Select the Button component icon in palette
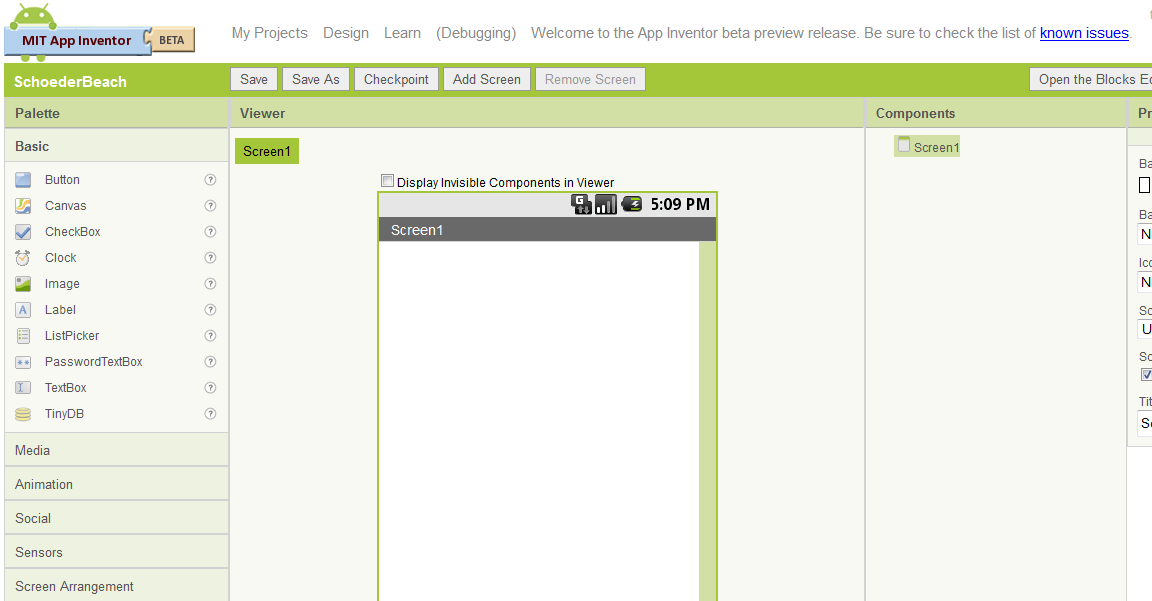Screen dimensions: 1152x601 [23, 180]
